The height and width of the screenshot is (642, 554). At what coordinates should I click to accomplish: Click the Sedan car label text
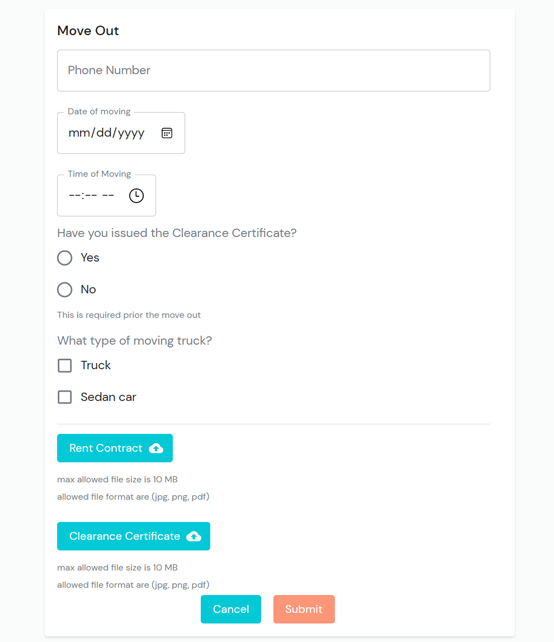tap(108, 397)
